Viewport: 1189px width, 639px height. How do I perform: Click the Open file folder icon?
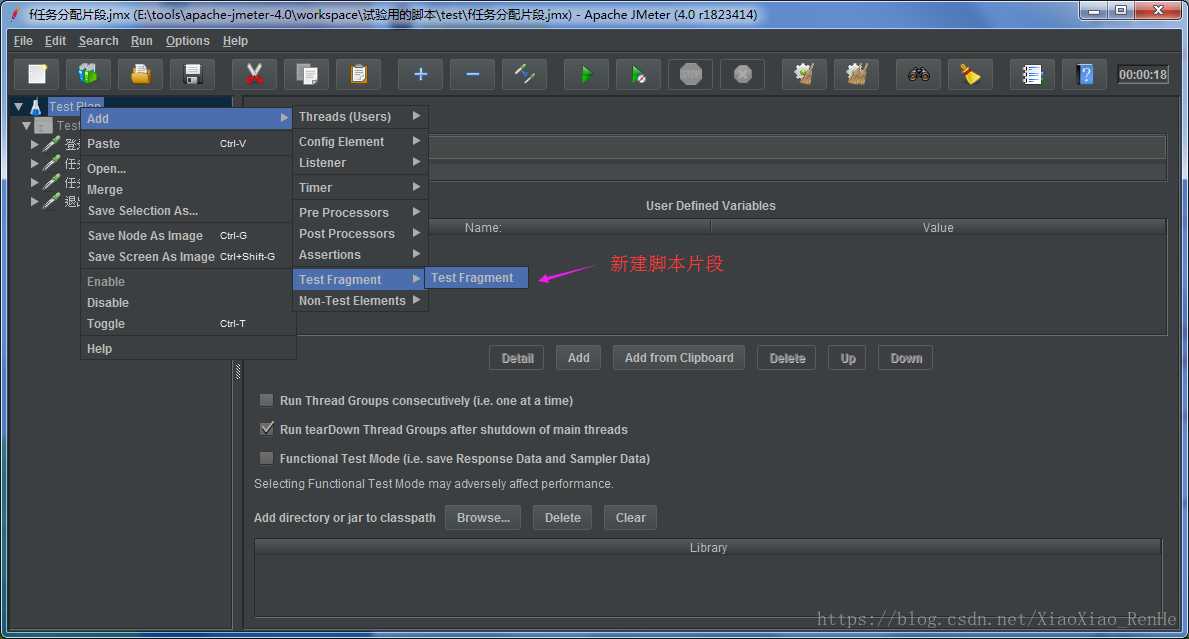140,74
